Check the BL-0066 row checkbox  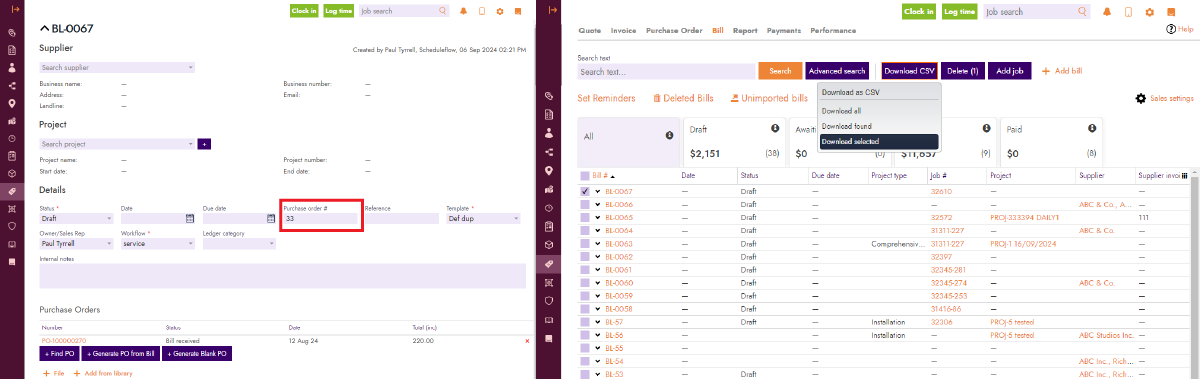[x=585, y=204]
